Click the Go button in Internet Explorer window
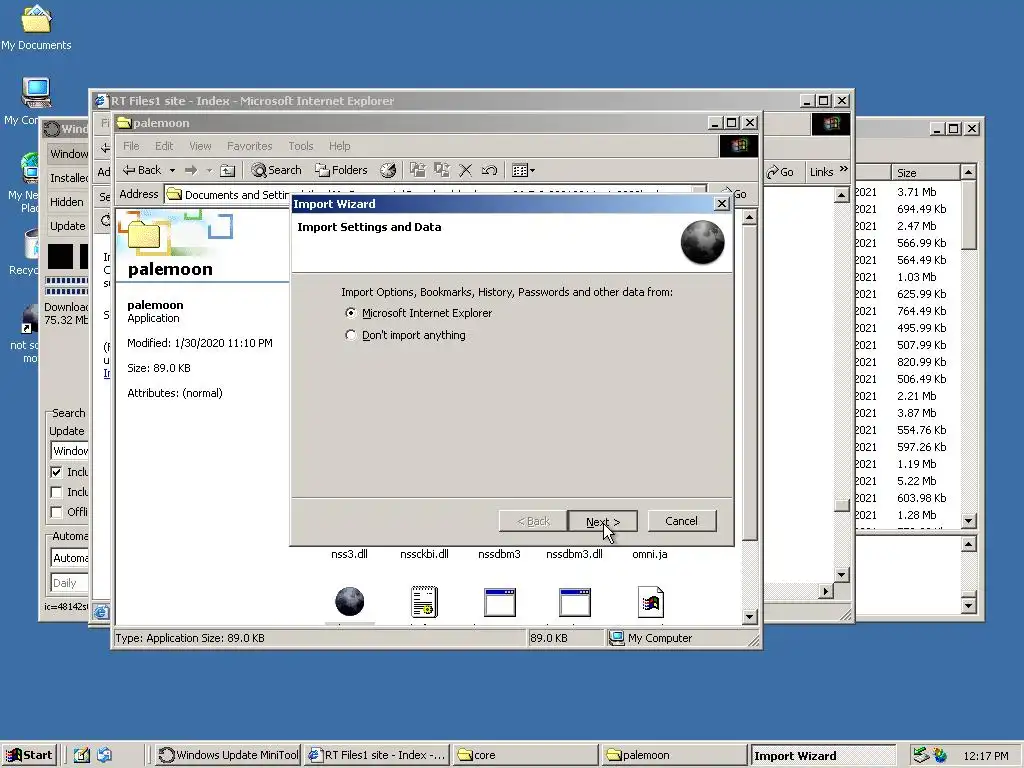This screenshot has height=768, width=1024. click(780, 172)
